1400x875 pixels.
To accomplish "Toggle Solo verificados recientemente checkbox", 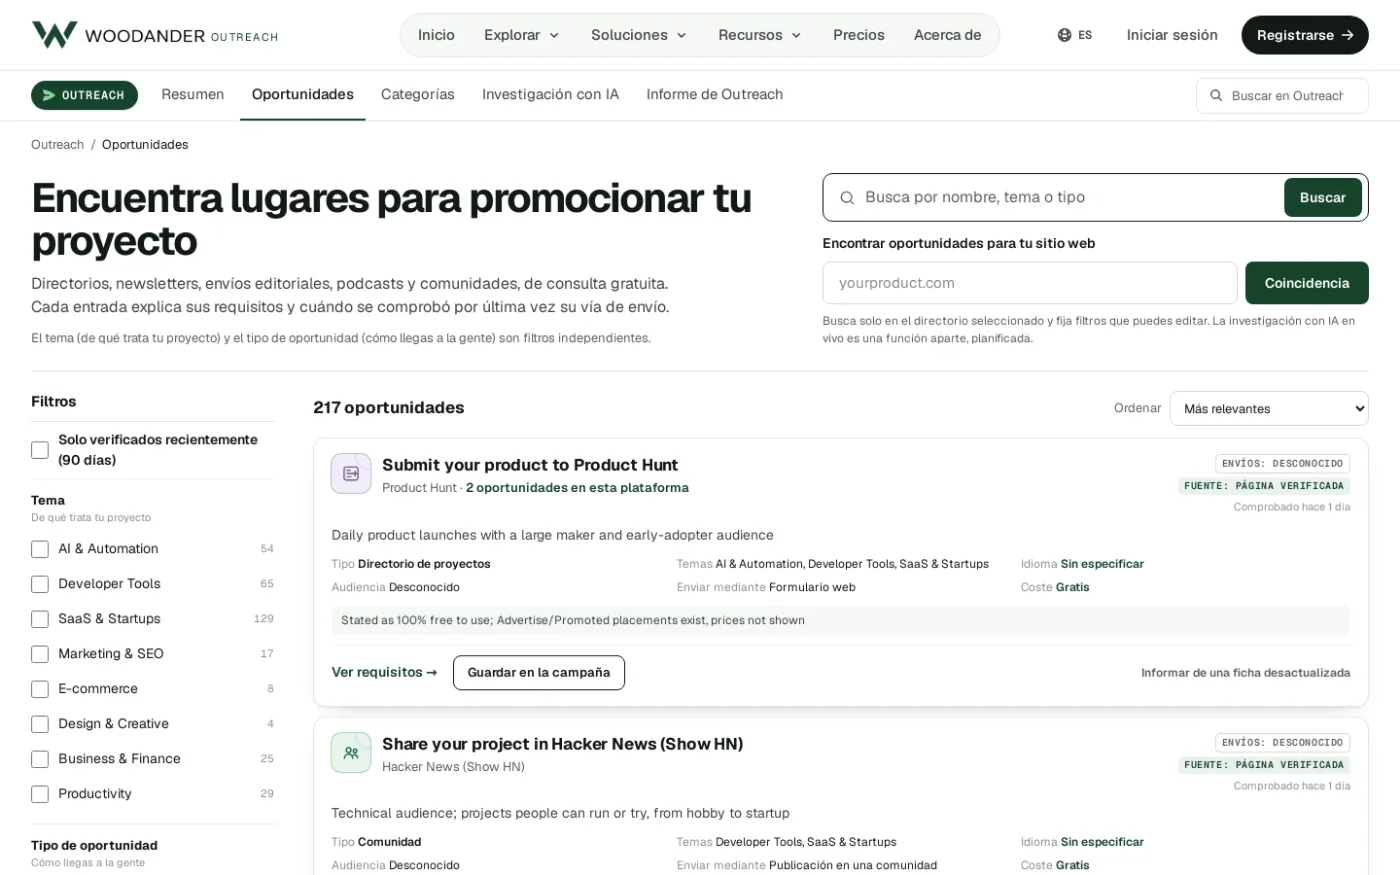I will pyautogui.click(x=40, y=450).
